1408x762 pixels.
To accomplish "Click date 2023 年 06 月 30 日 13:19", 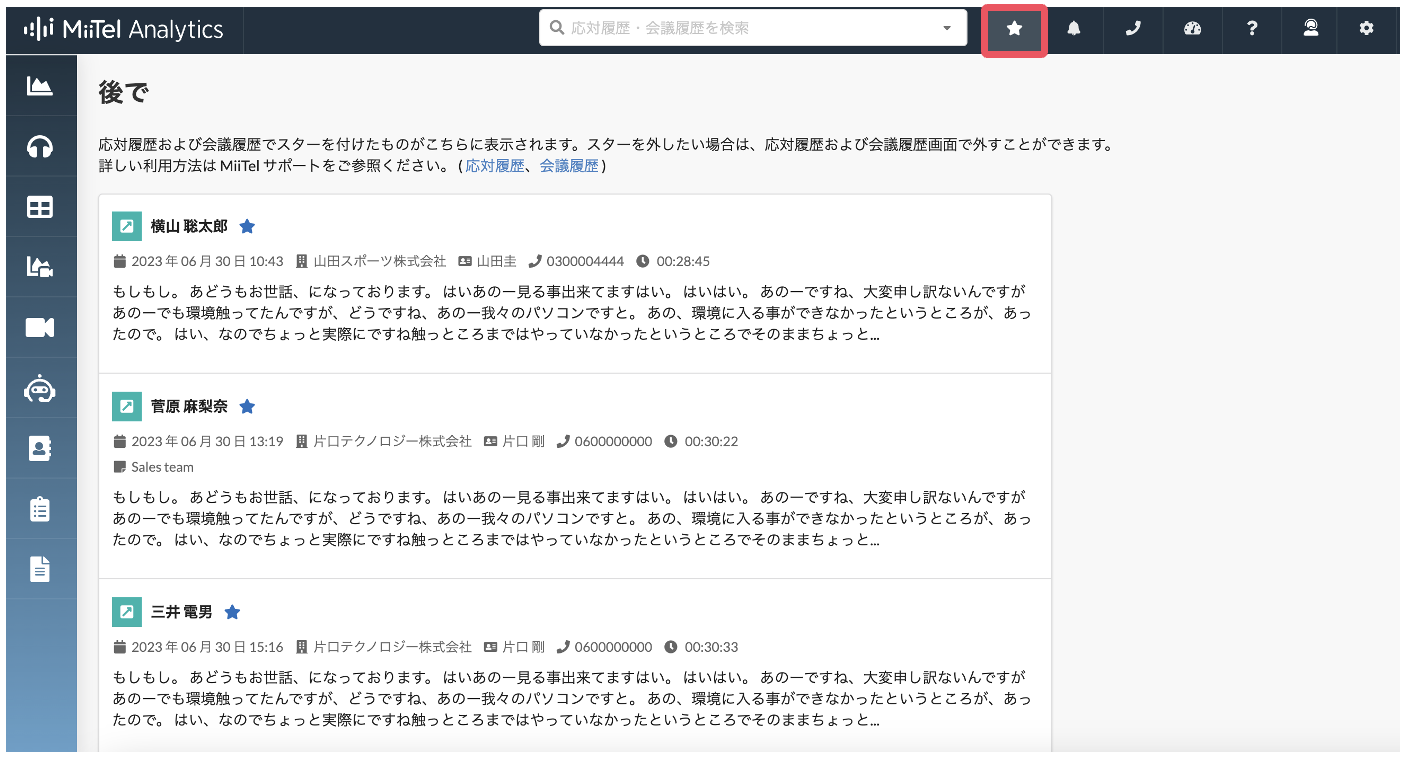I will [x=207, y=441].
